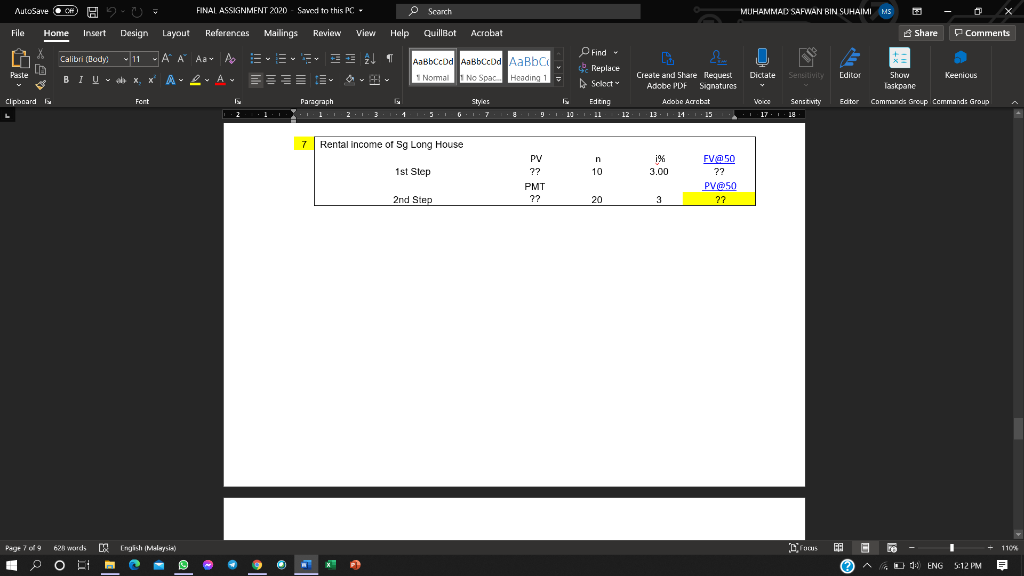This screenshot has height=576, width=1024.
Task: Apply the Heading 1 style
Action: (529, 67)
